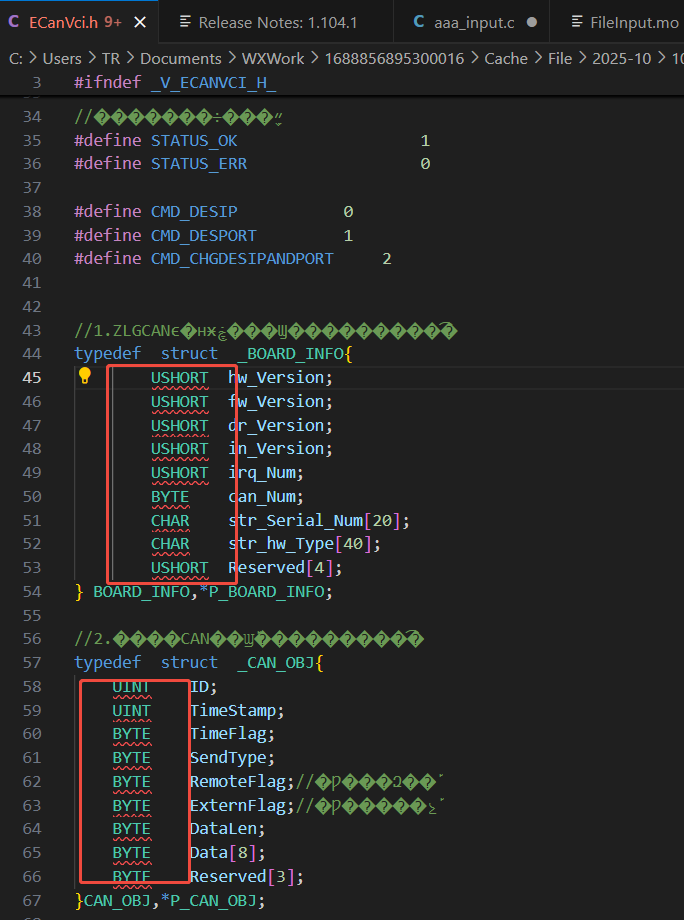This screenshot has height=920, width=684.
Task: Select the WXWork breadcrumb segment
Action: click(273, 59)
